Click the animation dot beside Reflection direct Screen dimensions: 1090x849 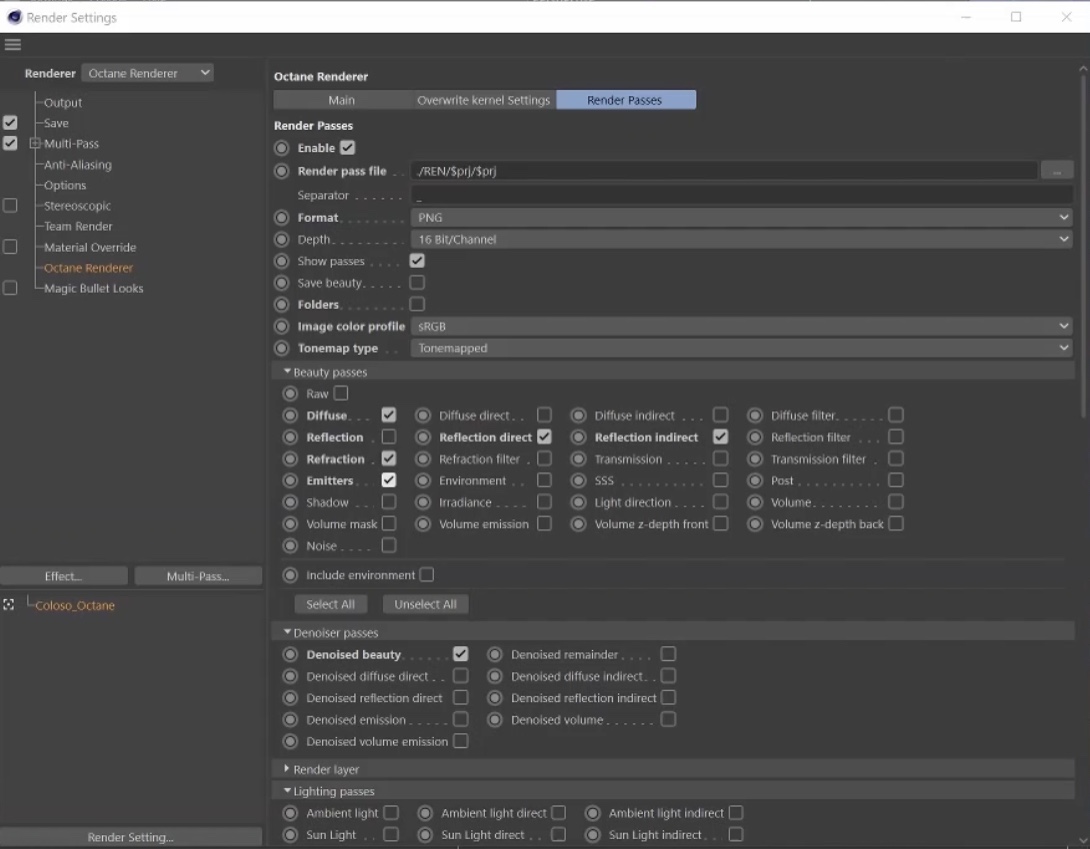coord(423,437)
